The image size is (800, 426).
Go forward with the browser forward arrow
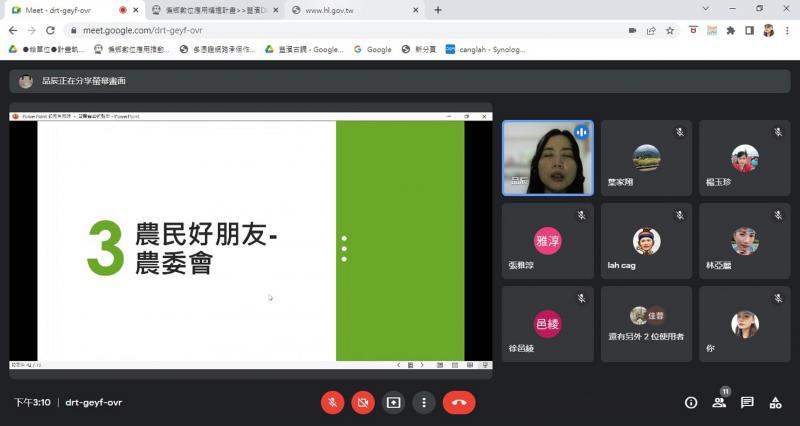click(32, 31)
